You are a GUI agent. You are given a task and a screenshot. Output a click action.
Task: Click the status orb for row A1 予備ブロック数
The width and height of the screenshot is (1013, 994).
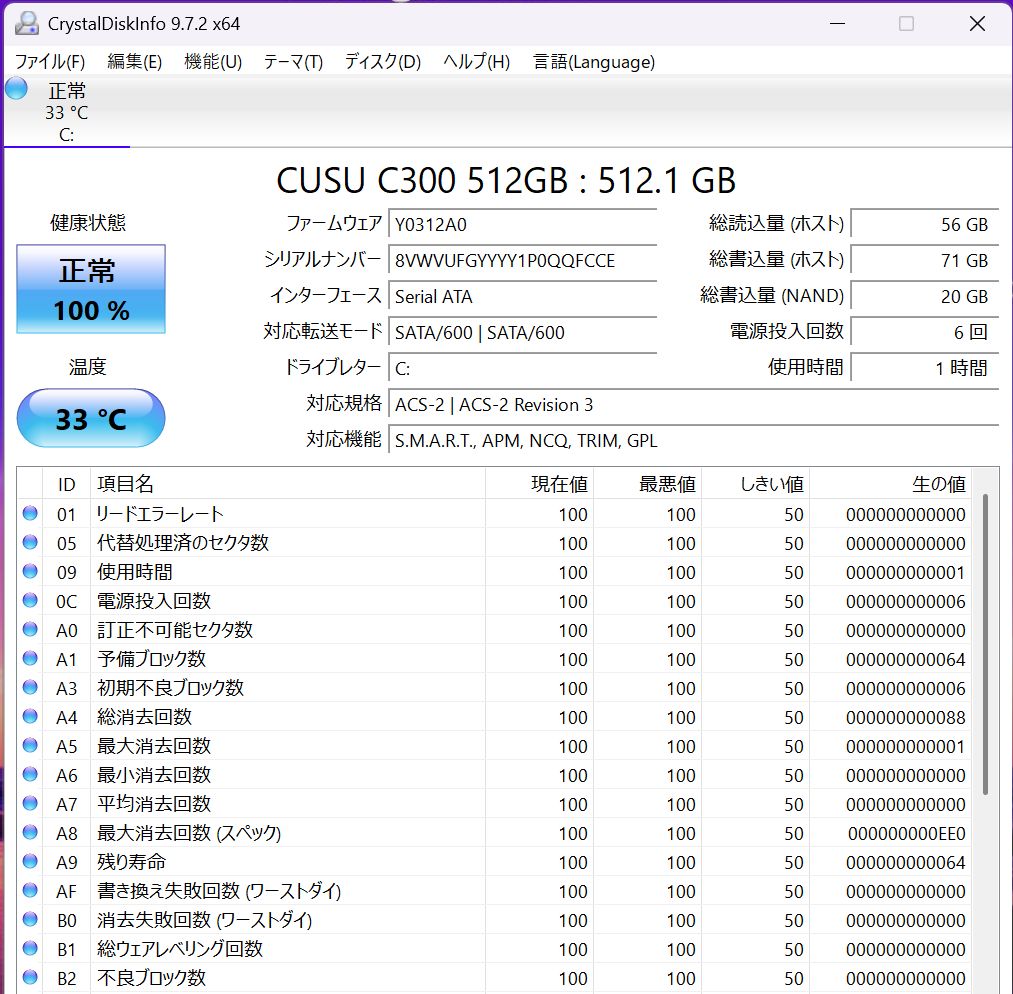(30, 658)
